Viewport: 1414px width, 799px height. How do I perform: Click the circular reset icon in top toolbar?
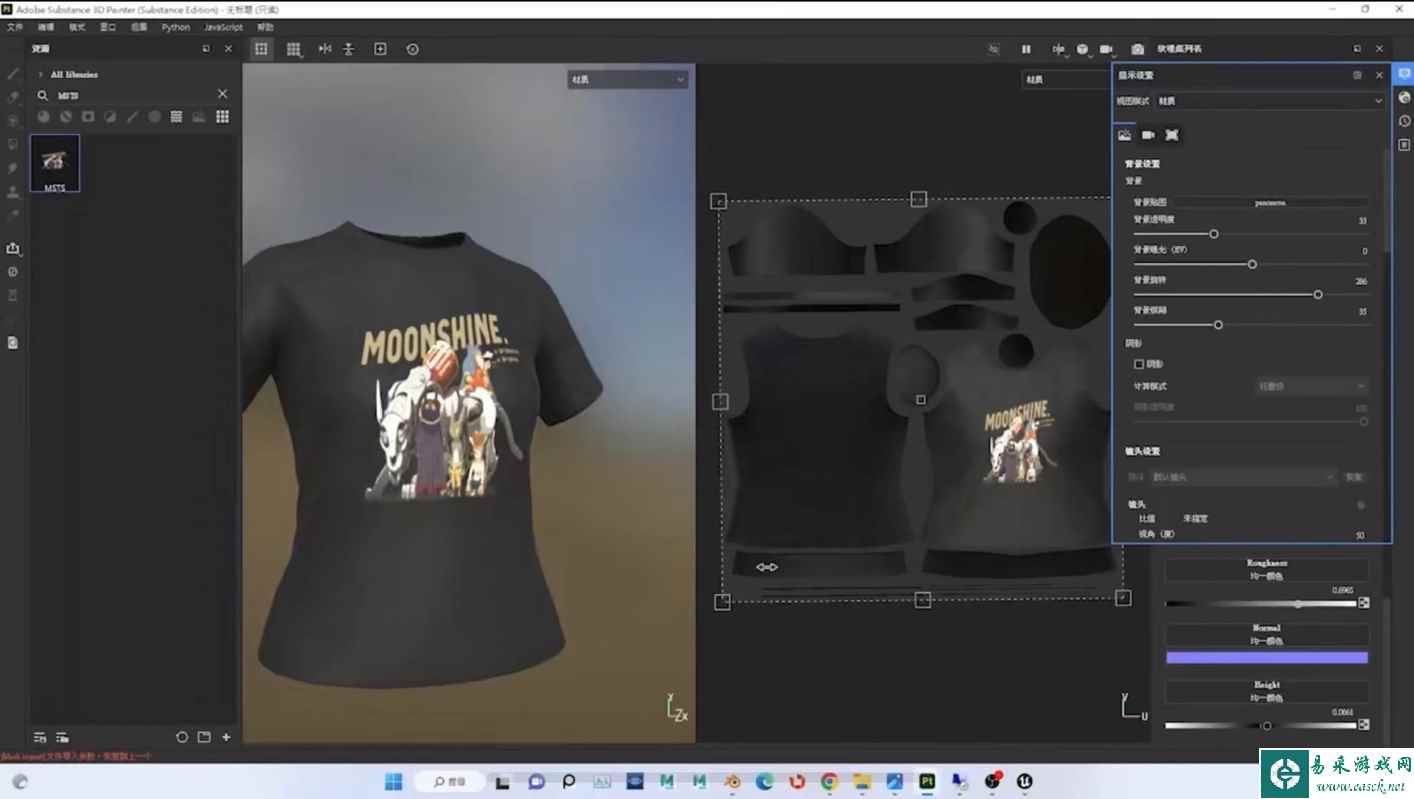[412, 48]
